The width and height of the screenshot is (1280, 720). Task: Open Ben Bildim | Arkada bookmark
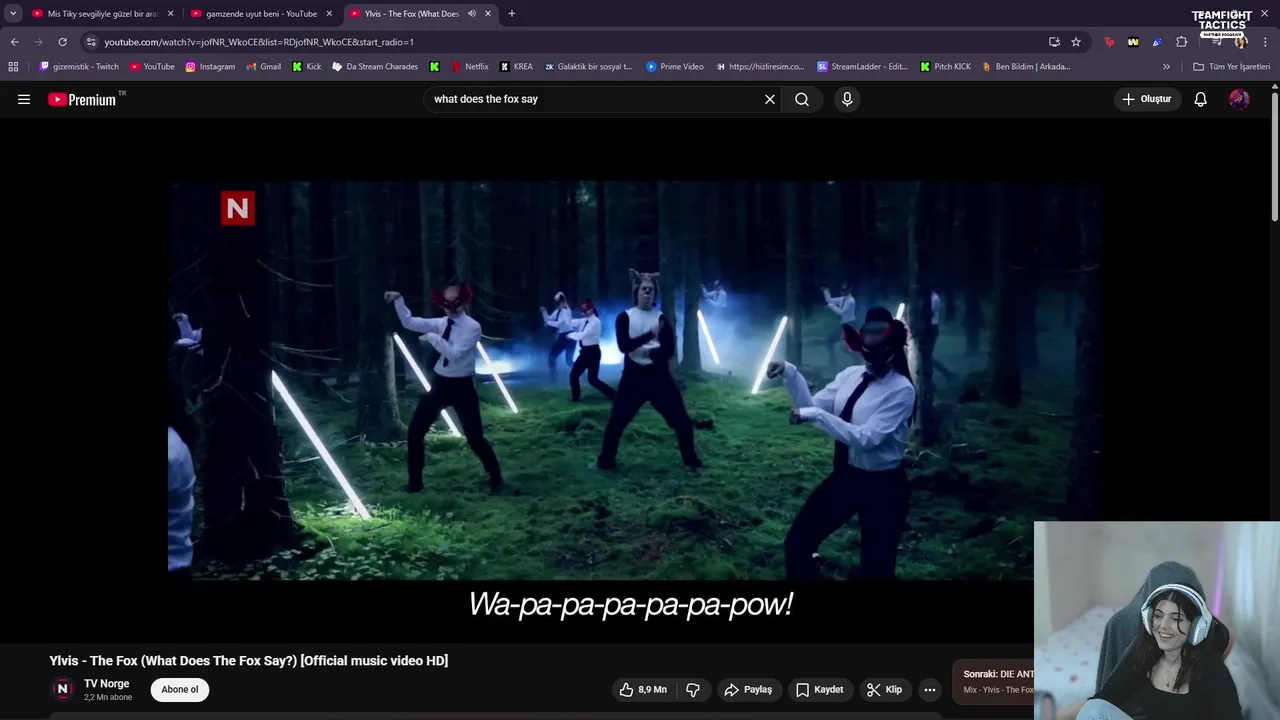tap(1026, 67)
